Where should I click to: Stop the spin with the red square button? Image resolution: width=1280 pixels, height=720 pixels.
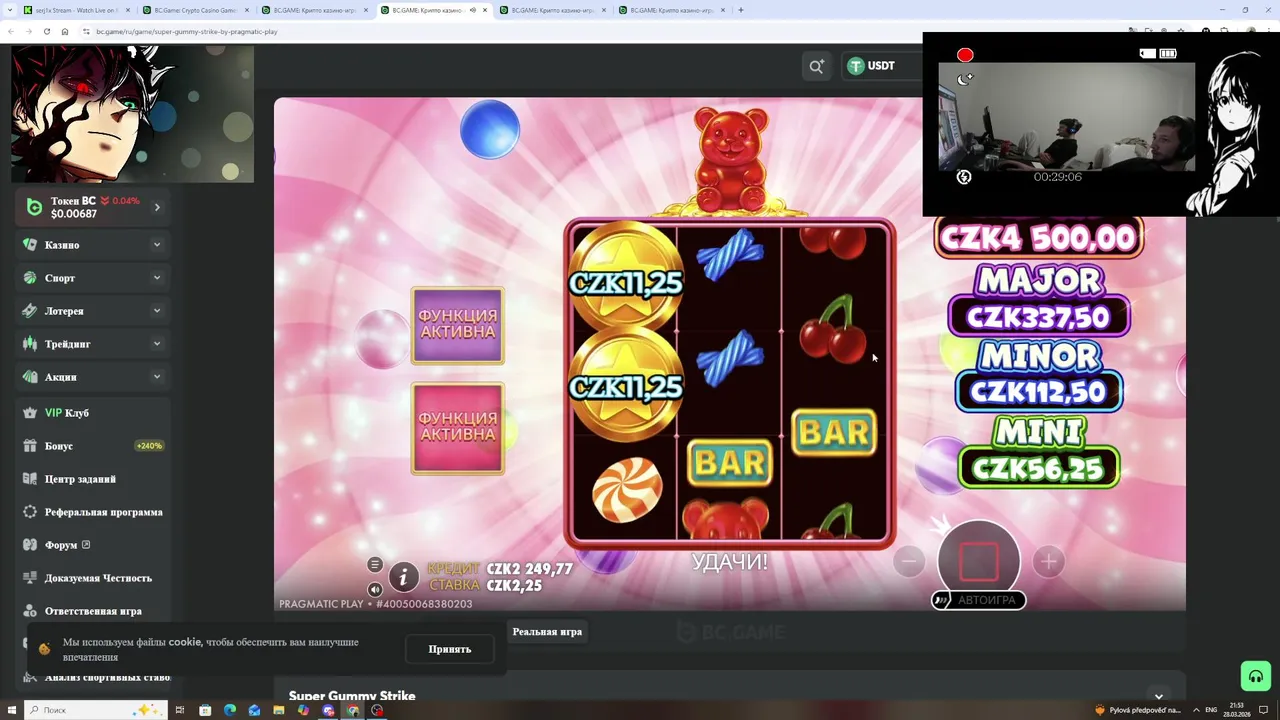pyautogui.click(x=979, y=562)
